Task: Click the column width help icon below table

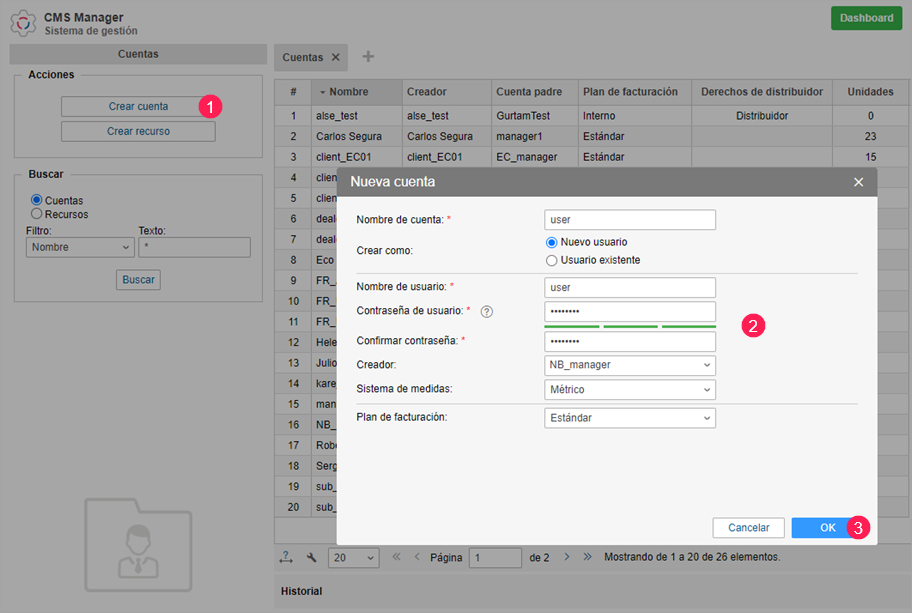Action: pos(285,557)
